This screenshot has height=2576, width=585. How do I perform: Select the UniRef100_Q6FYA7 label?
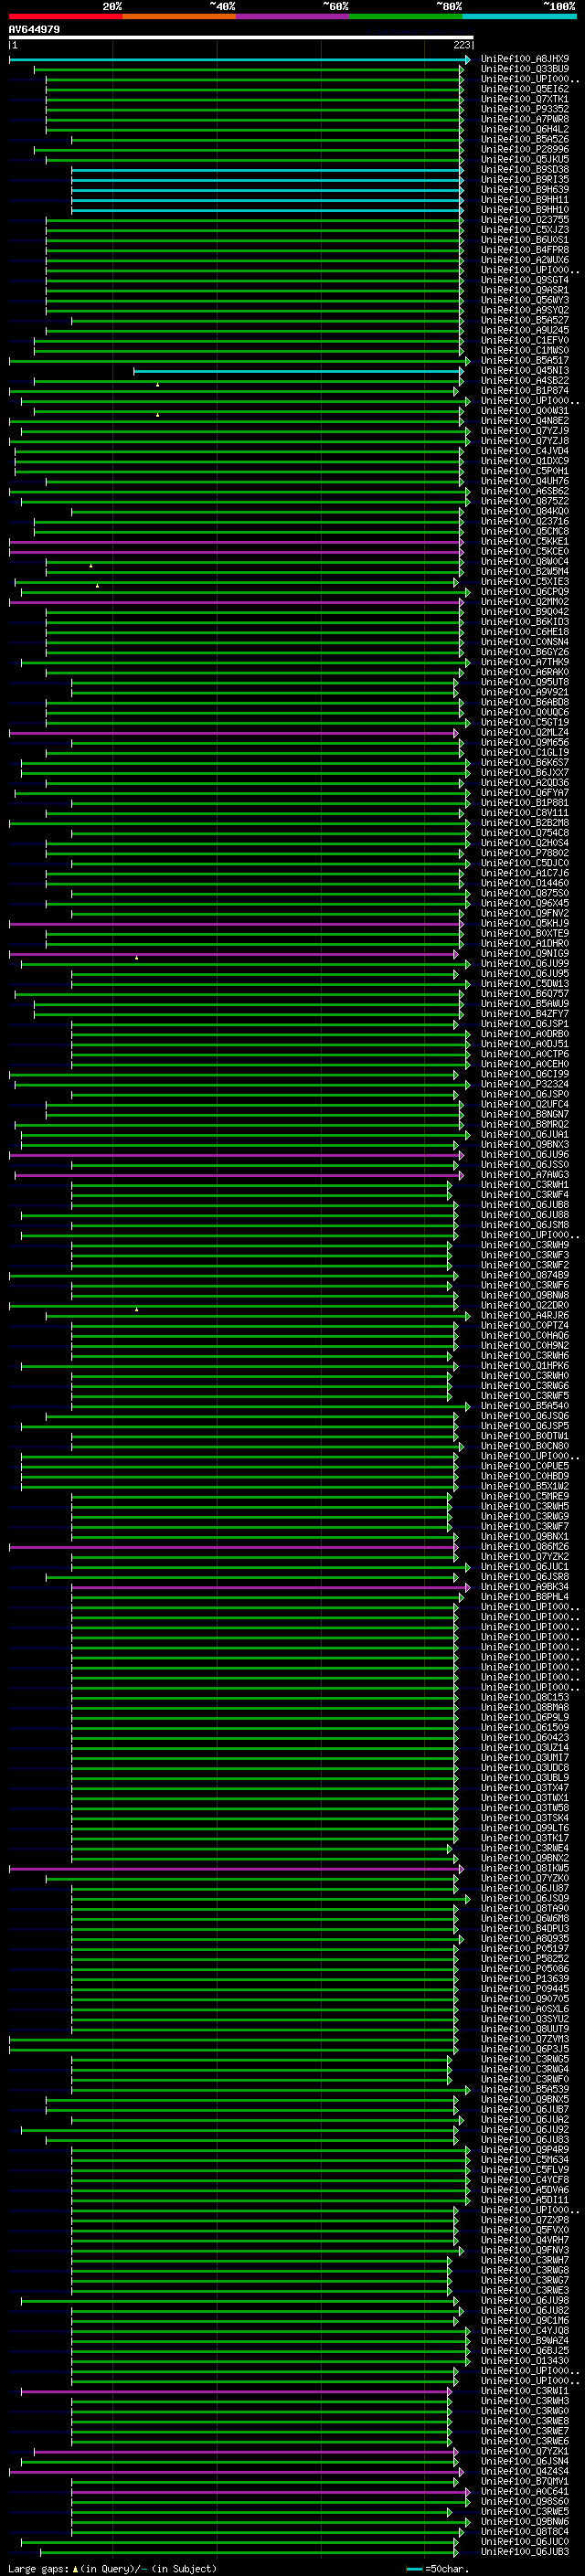click(x=525, y=793)
